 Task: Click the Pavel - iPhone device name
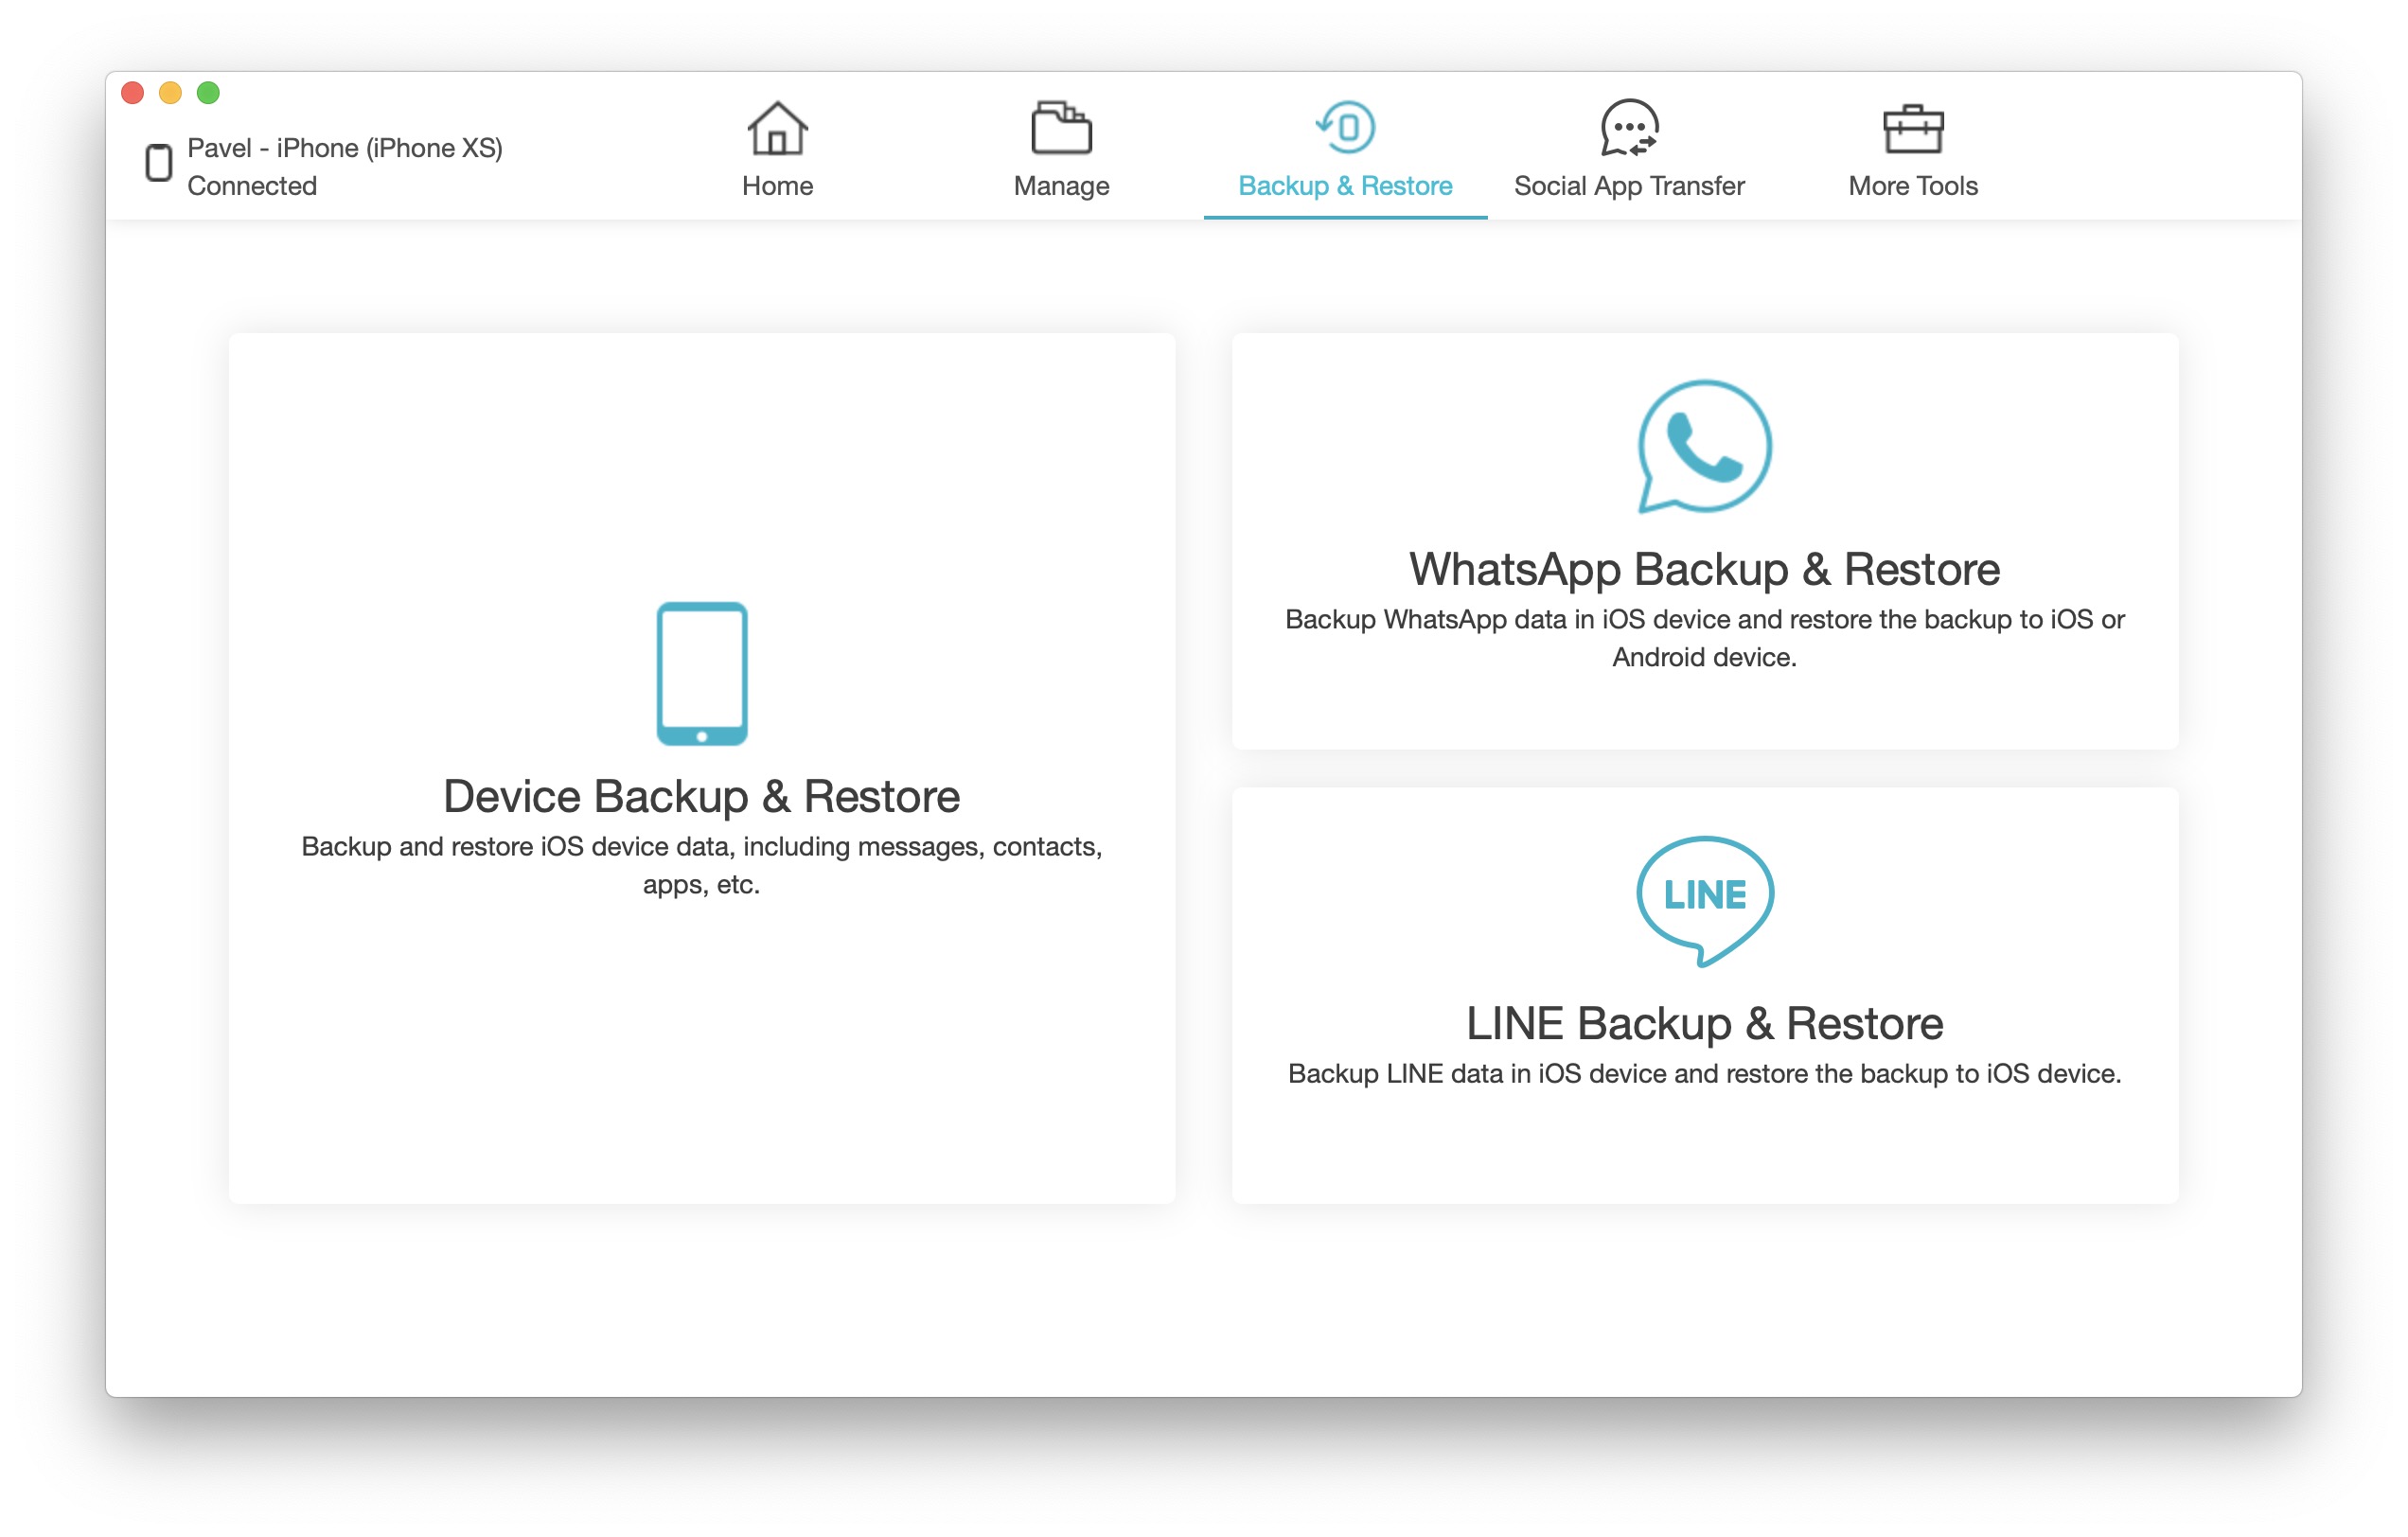click(x=345, y=148)
